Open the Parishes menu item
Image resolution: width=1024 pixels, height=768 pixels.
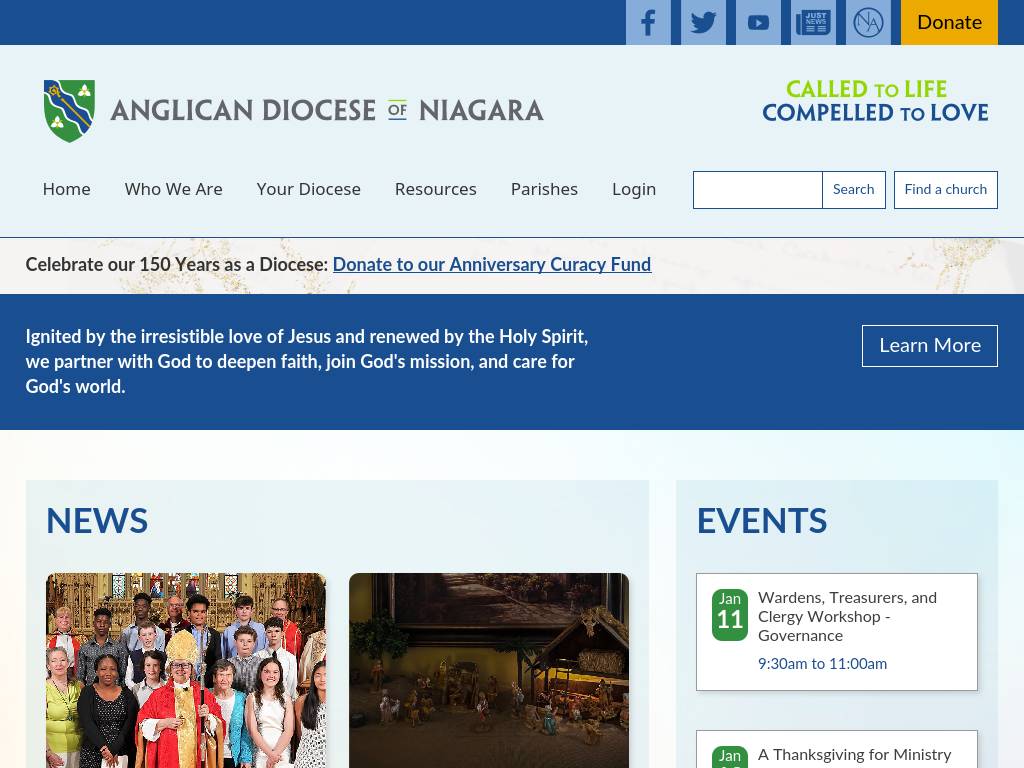point(544,189)
